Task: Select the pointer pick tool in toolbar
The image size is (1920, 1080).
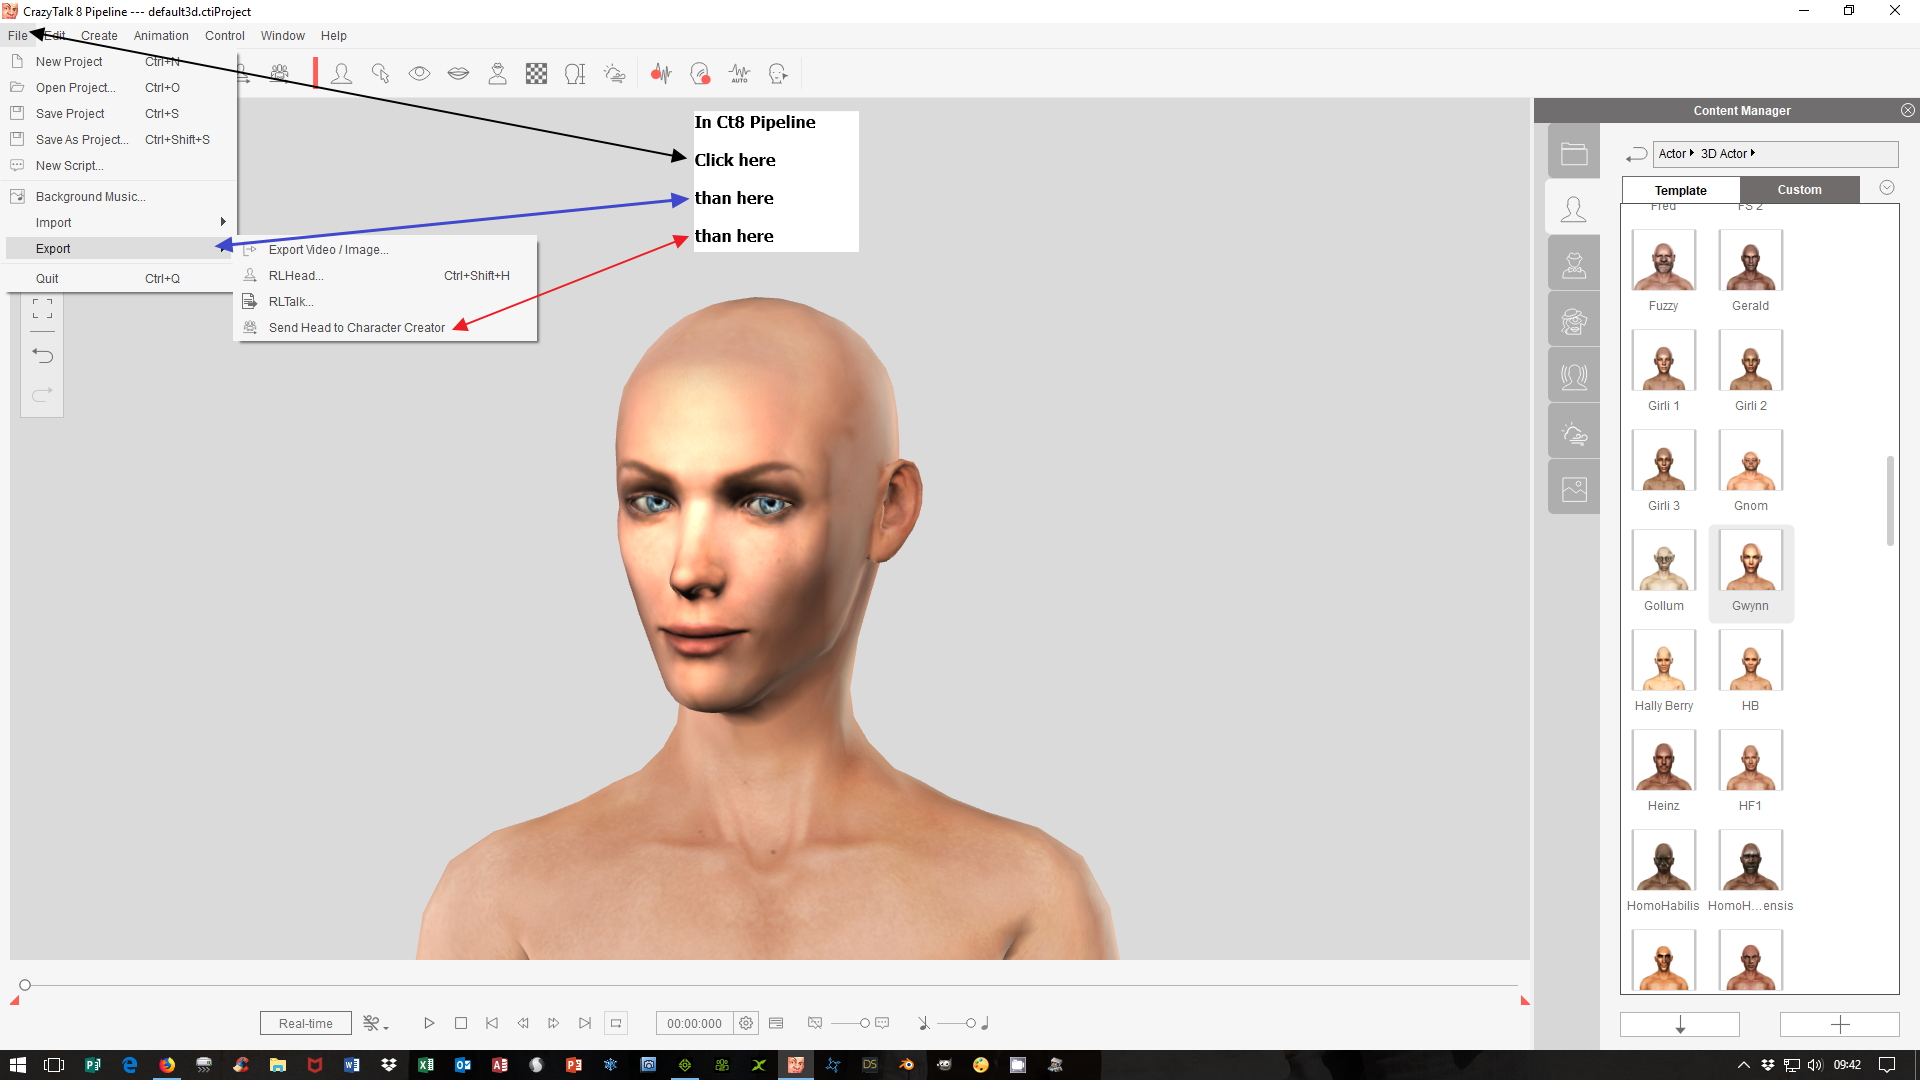Action: [x=380, y=73]
